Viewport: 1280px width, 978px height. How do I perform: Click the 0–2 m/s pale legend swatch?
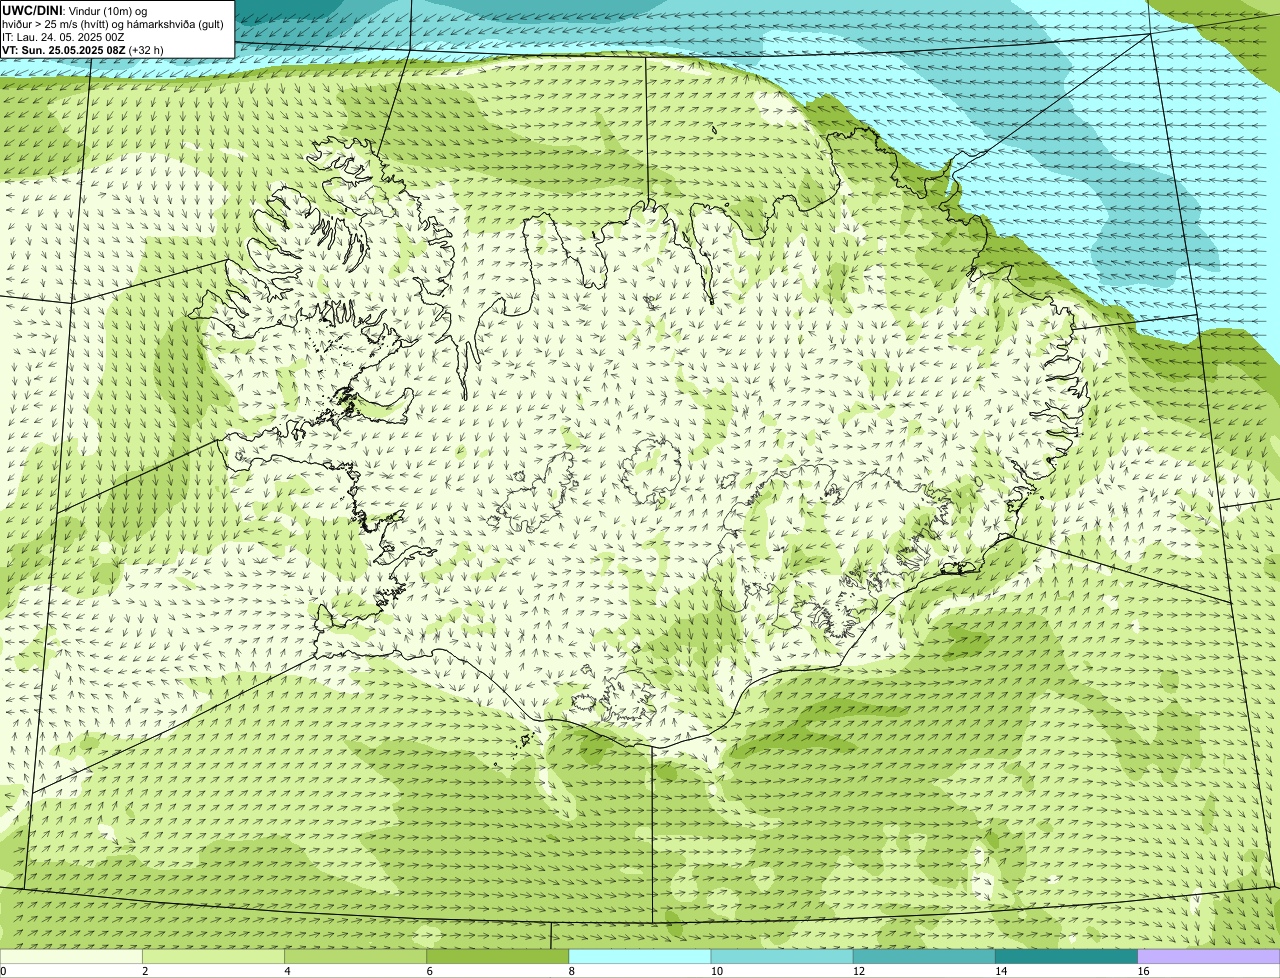point(71,957)
